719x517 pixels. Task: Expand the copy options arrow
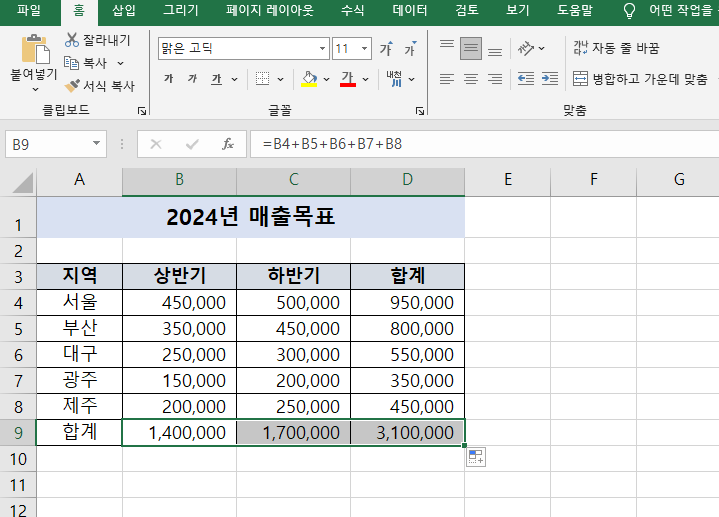pyautogui.click(x=120, y=63)
